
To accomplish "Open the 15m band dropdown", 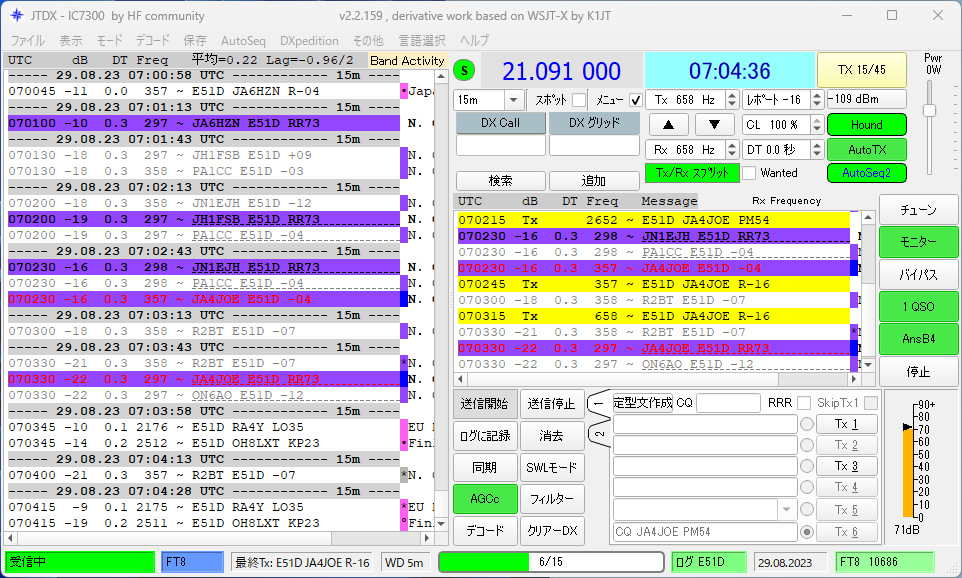I will (514, 100).
